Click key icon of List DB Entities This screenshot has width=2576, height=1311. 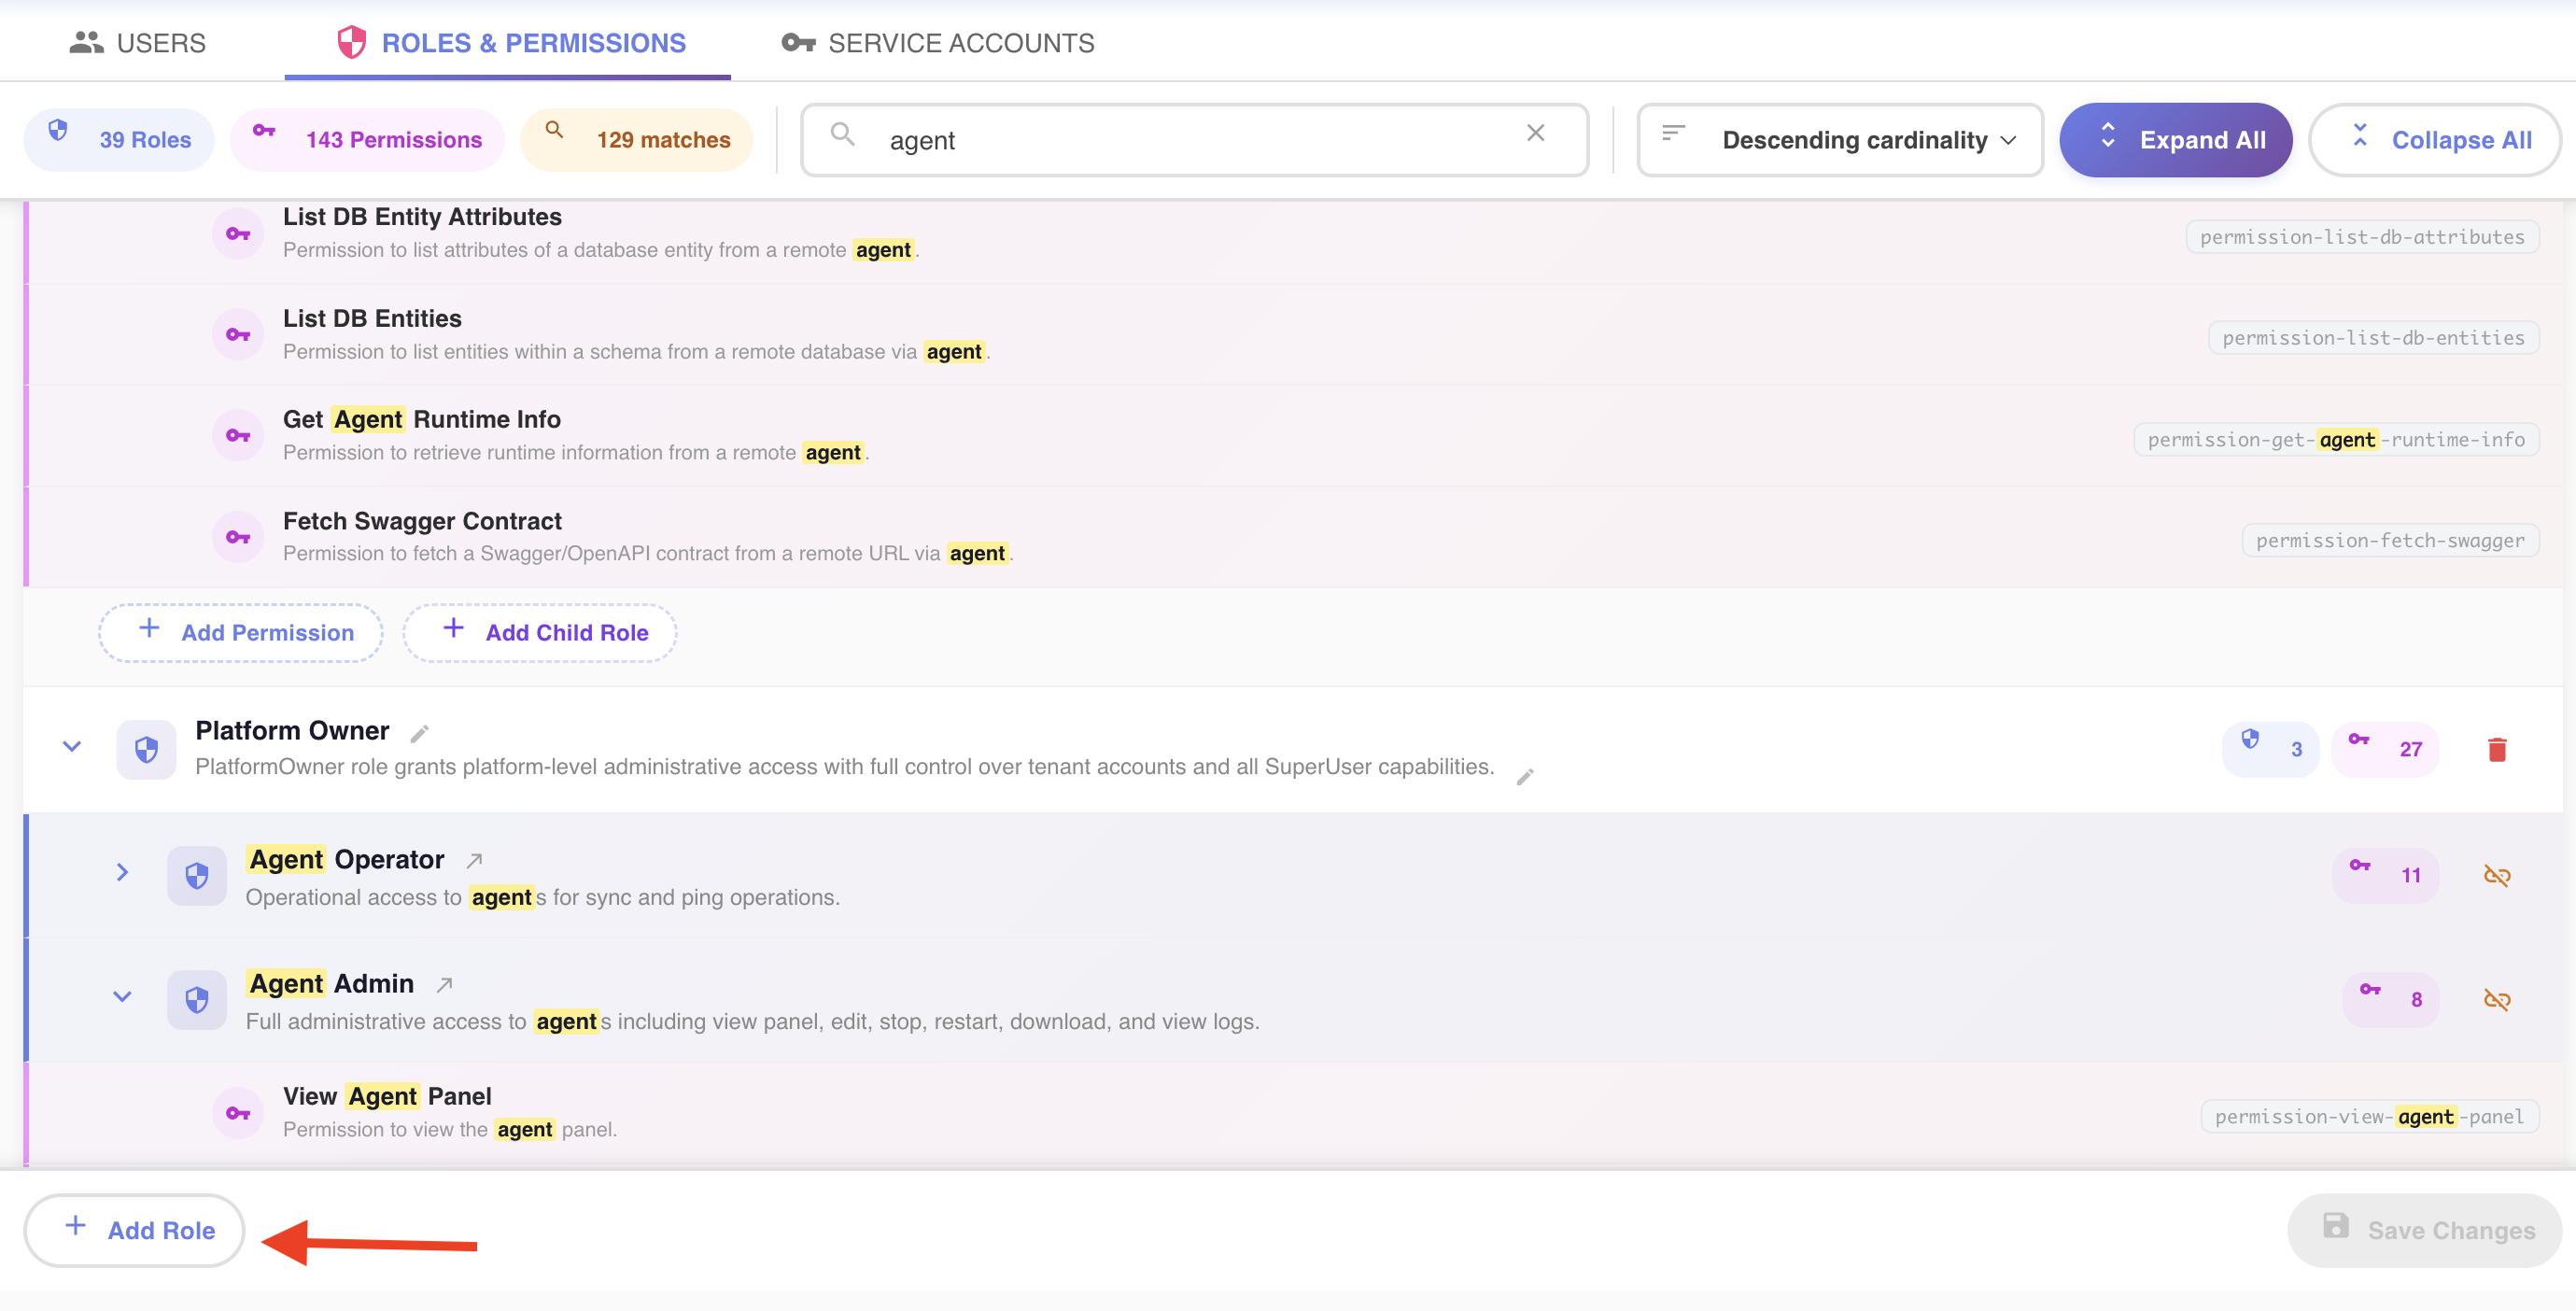(238, 335)
